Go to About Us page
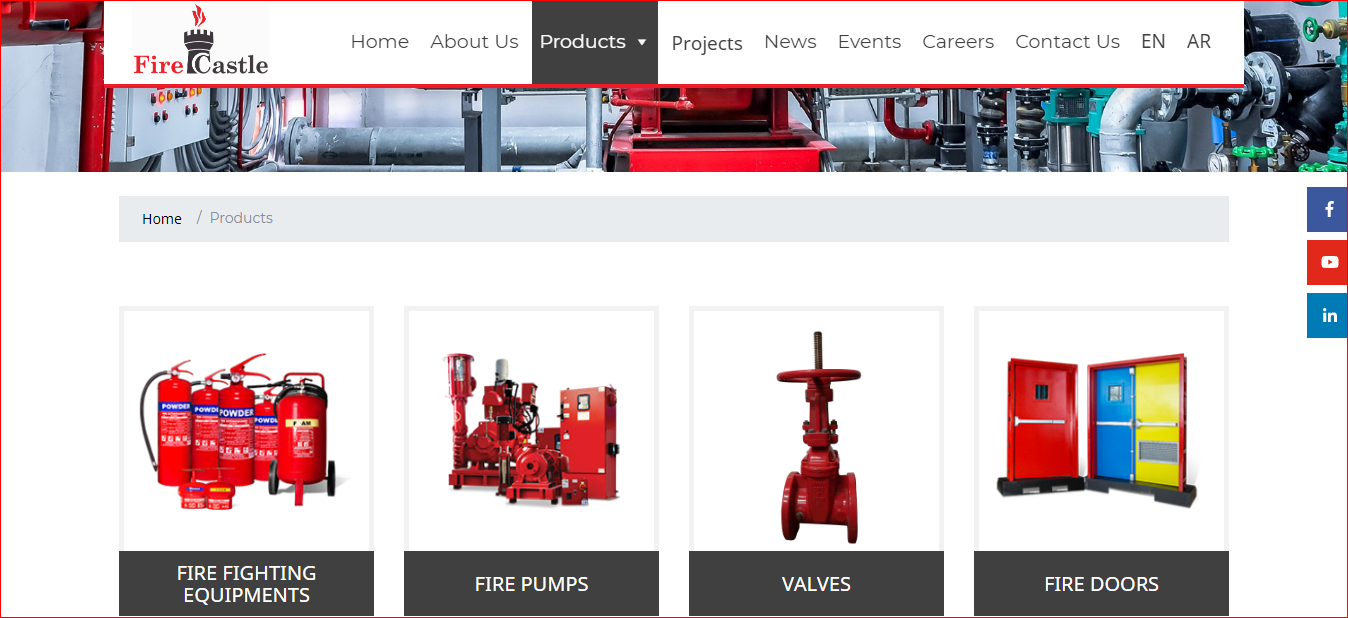This screenshot has width=1348, height=618. (x=474, y=42)
